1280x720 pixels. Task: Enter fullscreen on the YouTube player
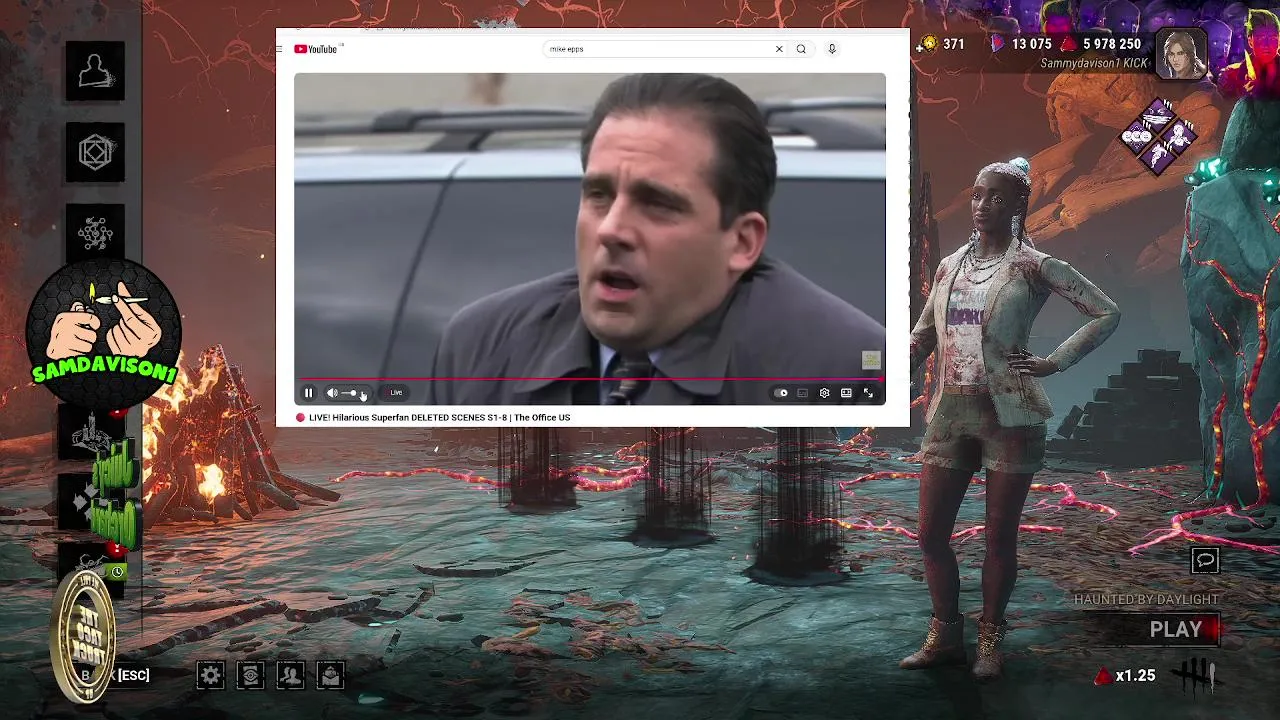(868, 393)
